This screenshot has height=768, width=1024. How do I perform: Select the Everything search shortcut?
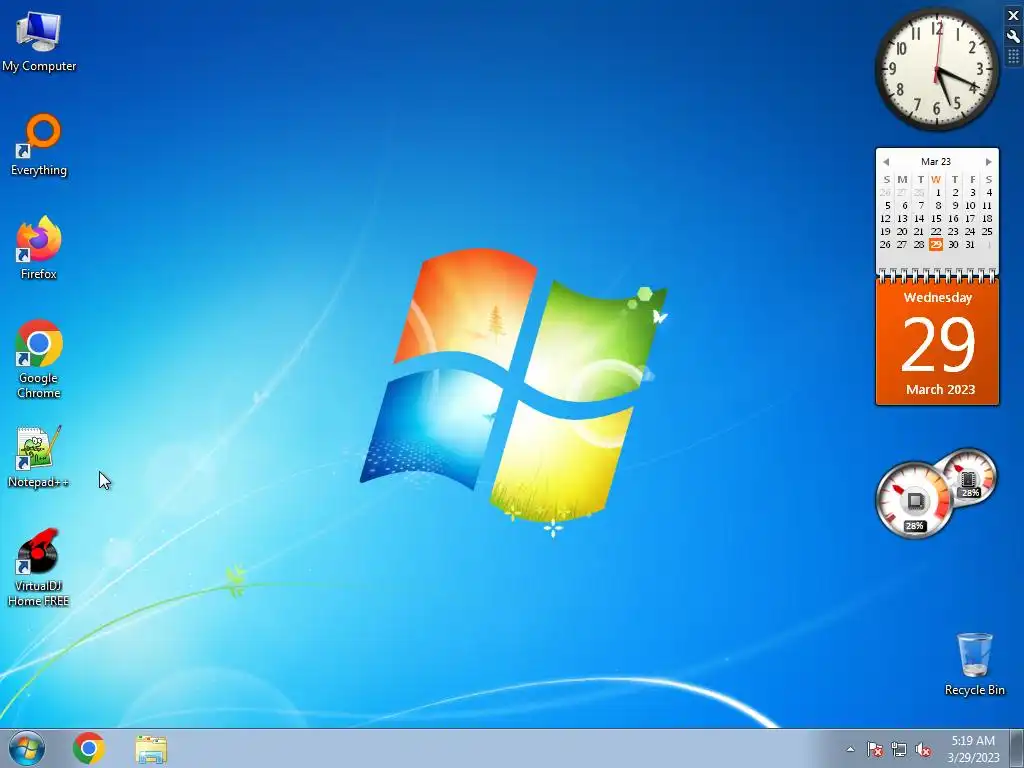click(x=39, y=145)
